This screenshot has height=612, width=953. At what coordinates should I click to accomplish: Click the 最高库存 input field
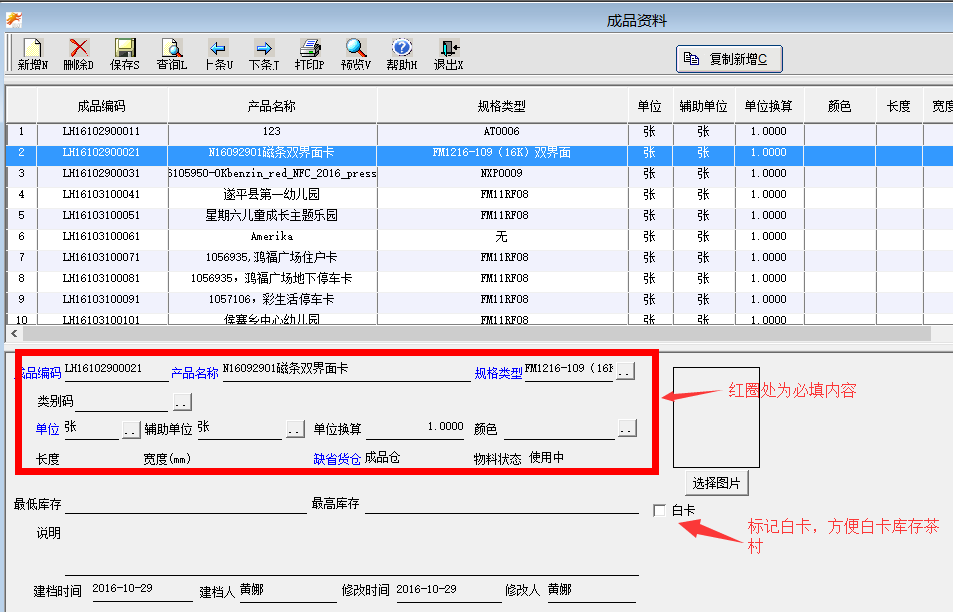501,504
